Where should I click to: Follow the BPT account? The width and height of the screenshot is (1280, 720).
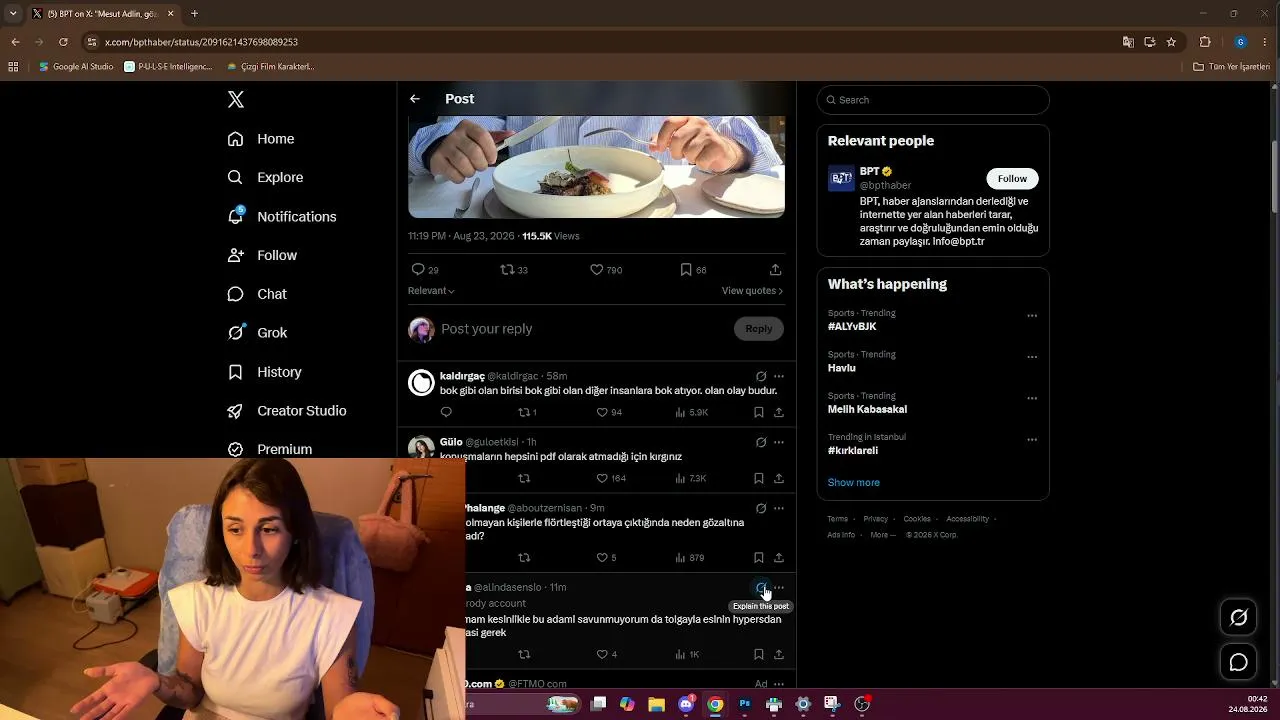tap(1012, 179)
